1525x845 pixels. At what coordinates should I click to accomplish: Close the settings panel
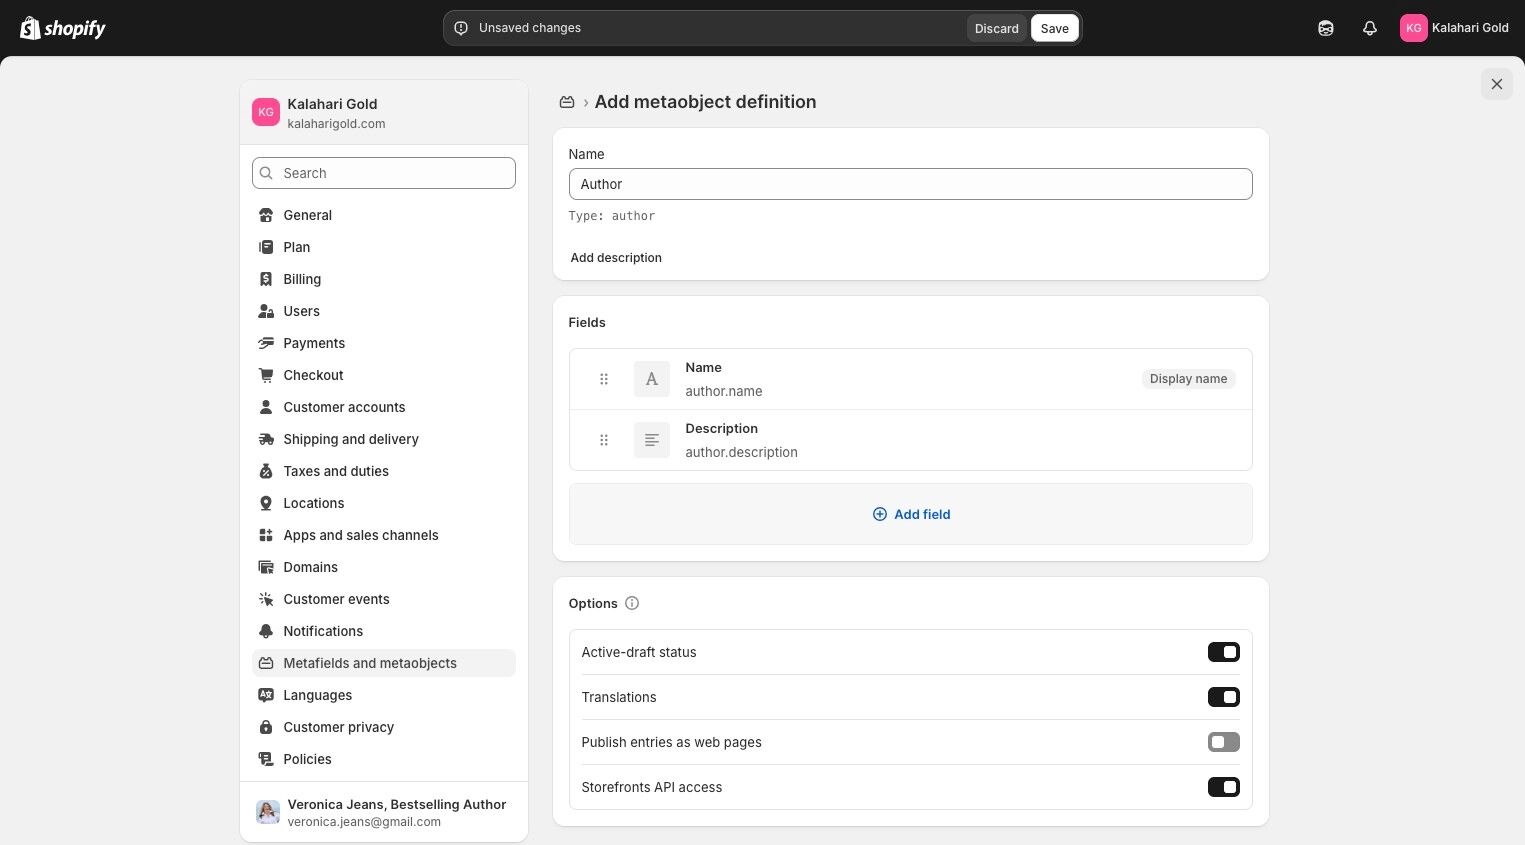[1496, 84]
